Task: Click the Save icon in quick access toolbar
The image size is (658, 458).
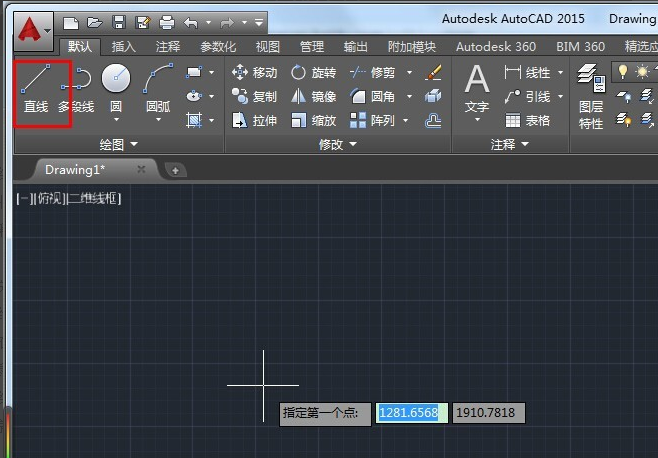Action: (119, 21)
